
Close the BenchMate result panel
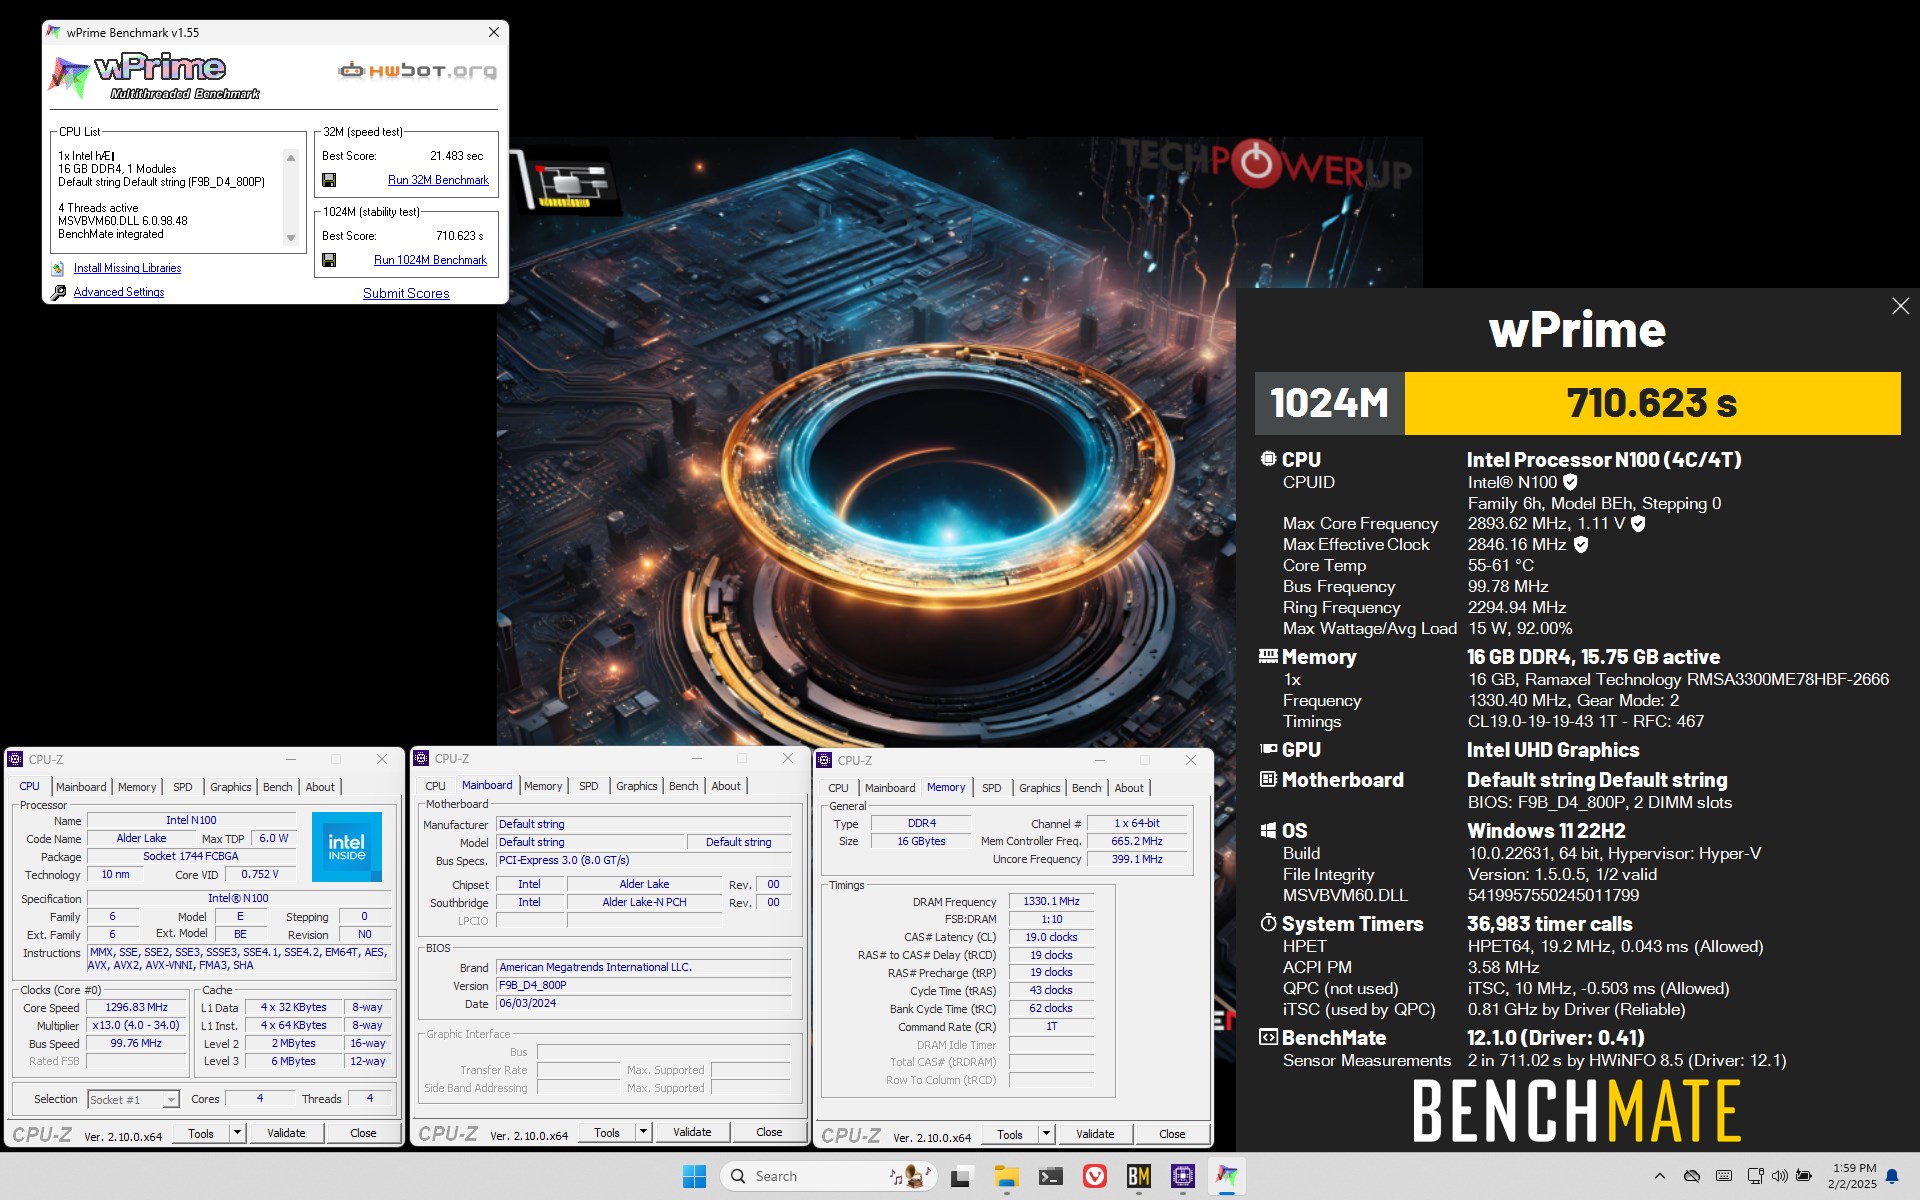click(x=1900, y=306)
